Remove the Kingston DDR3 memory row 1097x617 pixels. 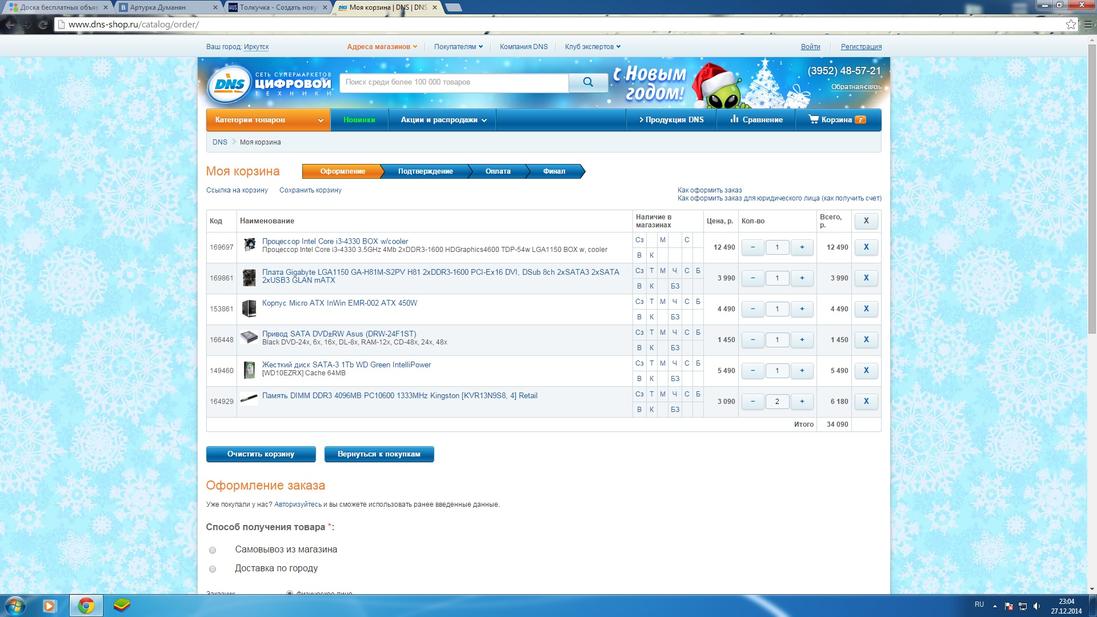[x=866, y=401]
